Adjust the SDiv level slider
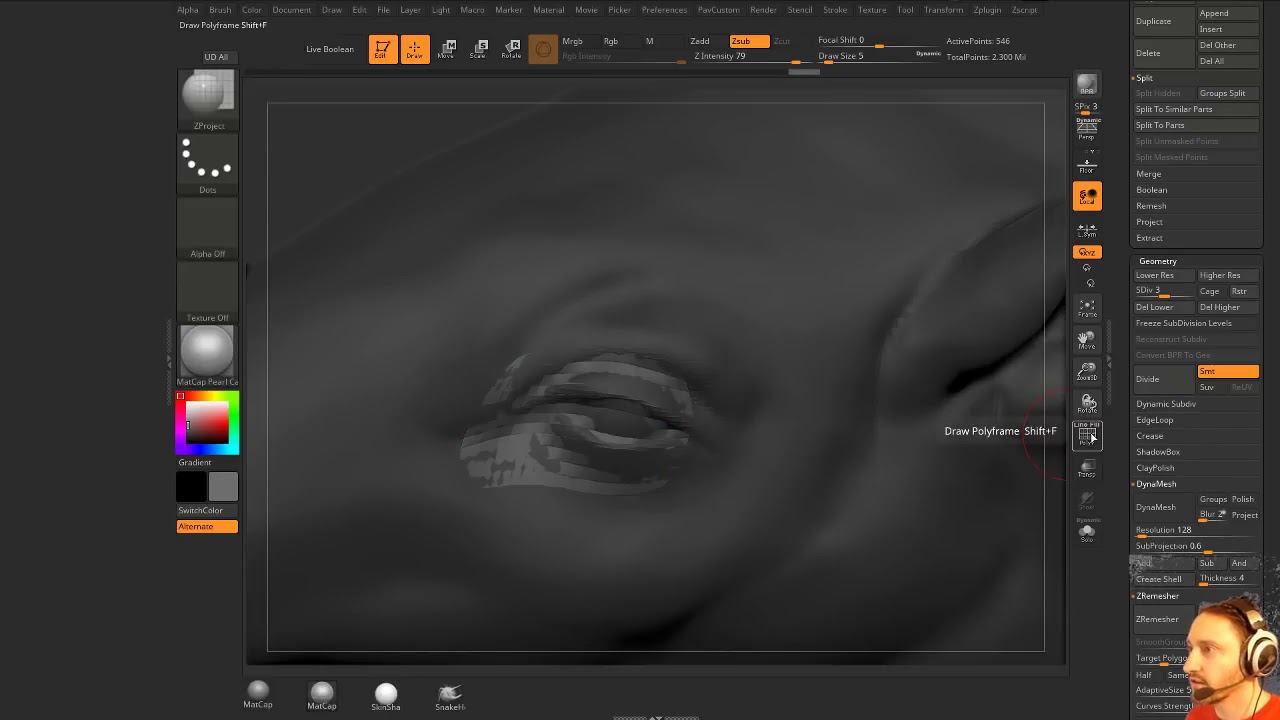1280x720 pixels. pyautogui.click(x=1164, y=291)
